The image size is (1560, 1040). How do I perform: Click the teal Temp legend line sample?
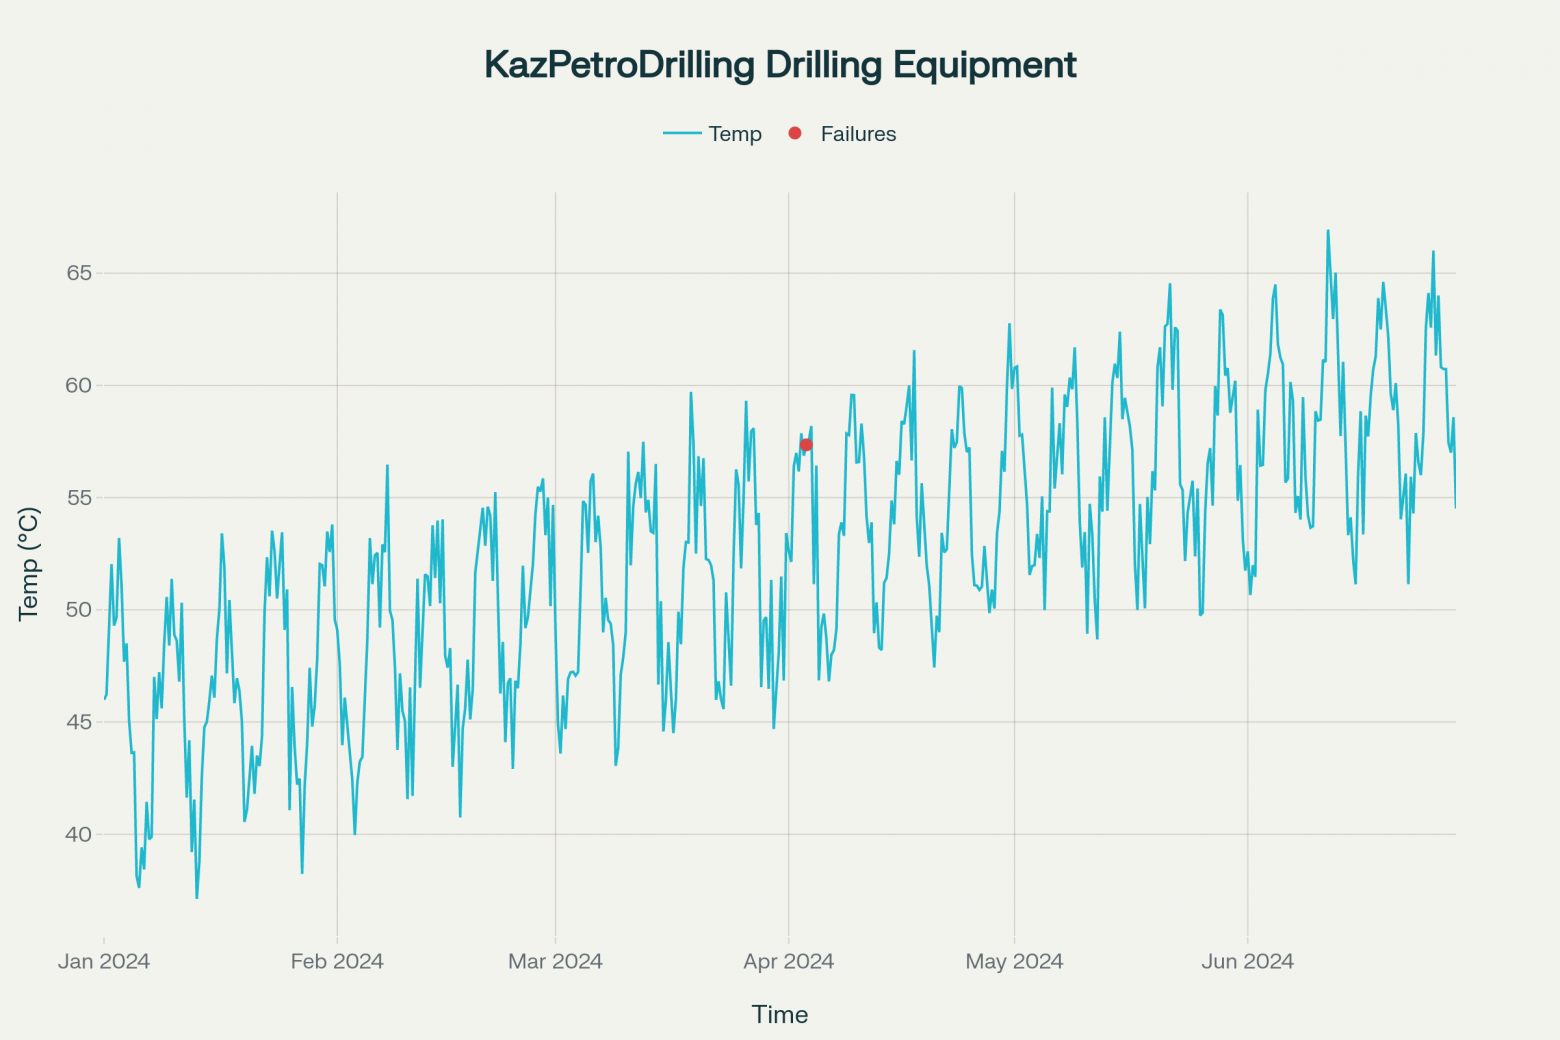click(681, 133)
